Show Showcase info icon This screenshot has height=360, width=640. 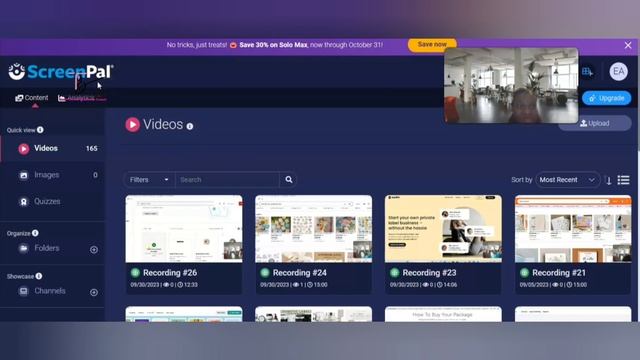(39, 276)
